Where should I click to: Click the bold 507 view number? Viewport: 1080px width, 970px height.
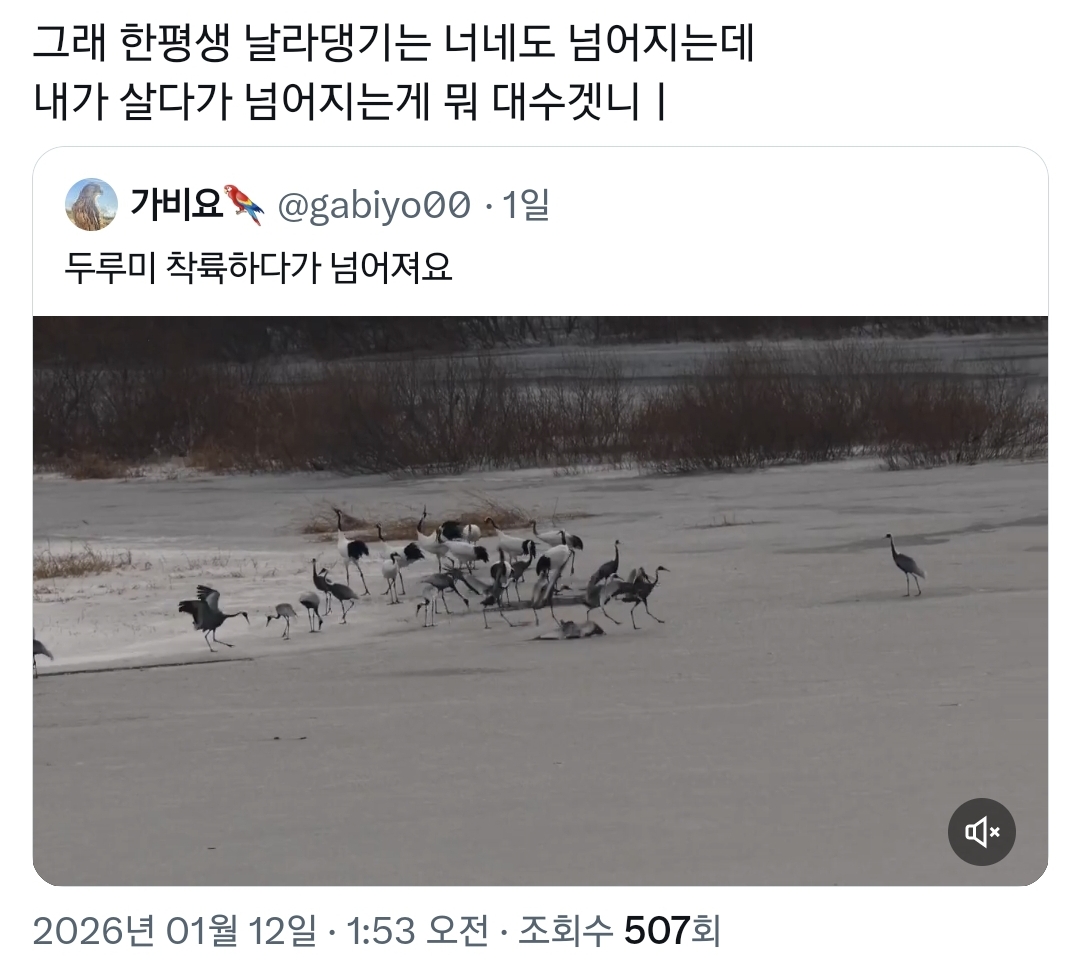(657, 931)
